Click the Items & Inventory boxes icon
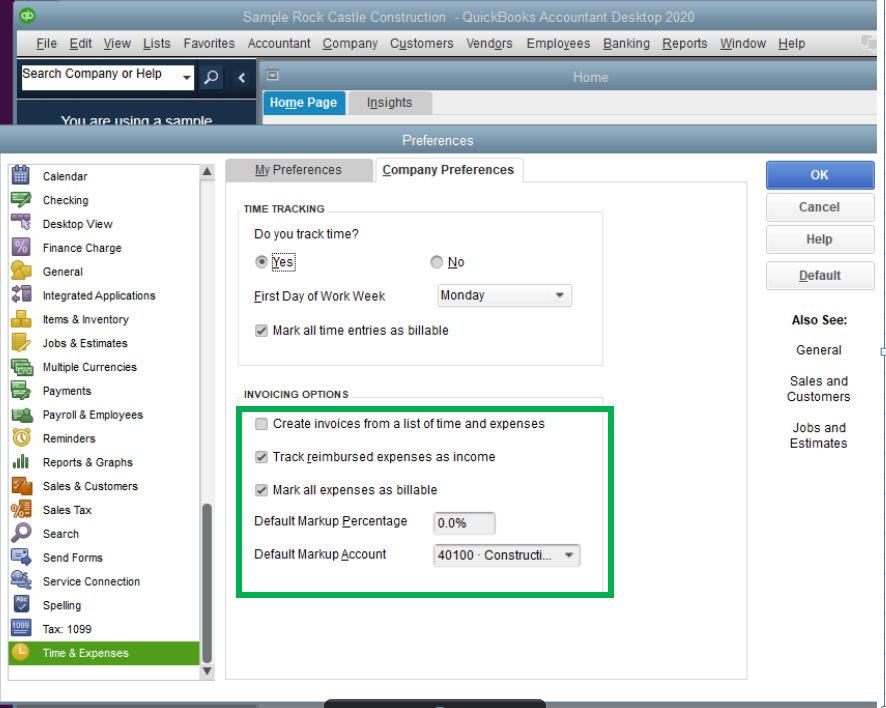 21,319
